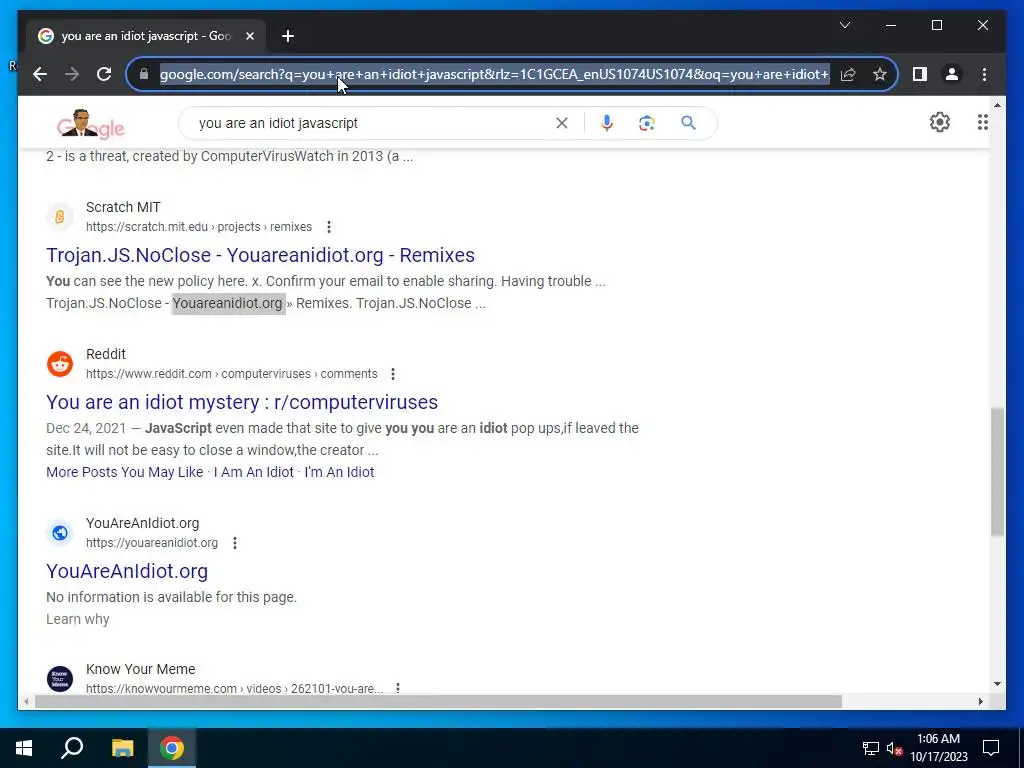Click the 'I Am An Idiot' sublink
1024x768 pixels.
coord(253,472)
